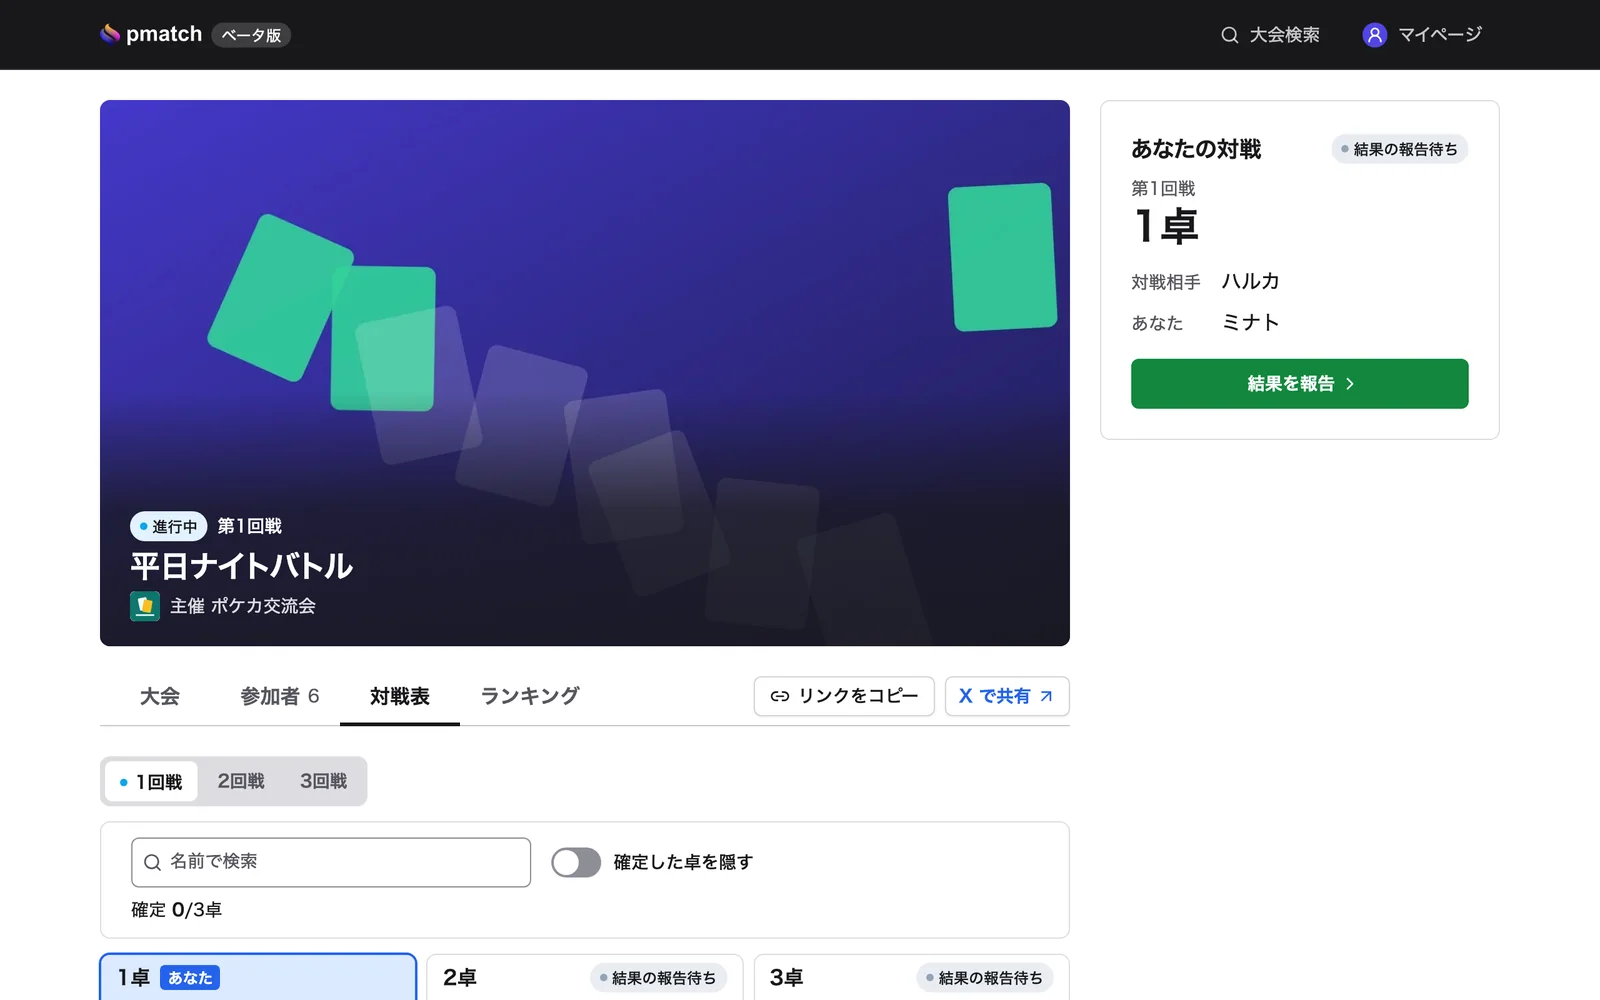Viewport: 1600px width, 1000px height.
Task: Click the search magnifier icon beside 大会検索
Action: [x=1230, y=35]
